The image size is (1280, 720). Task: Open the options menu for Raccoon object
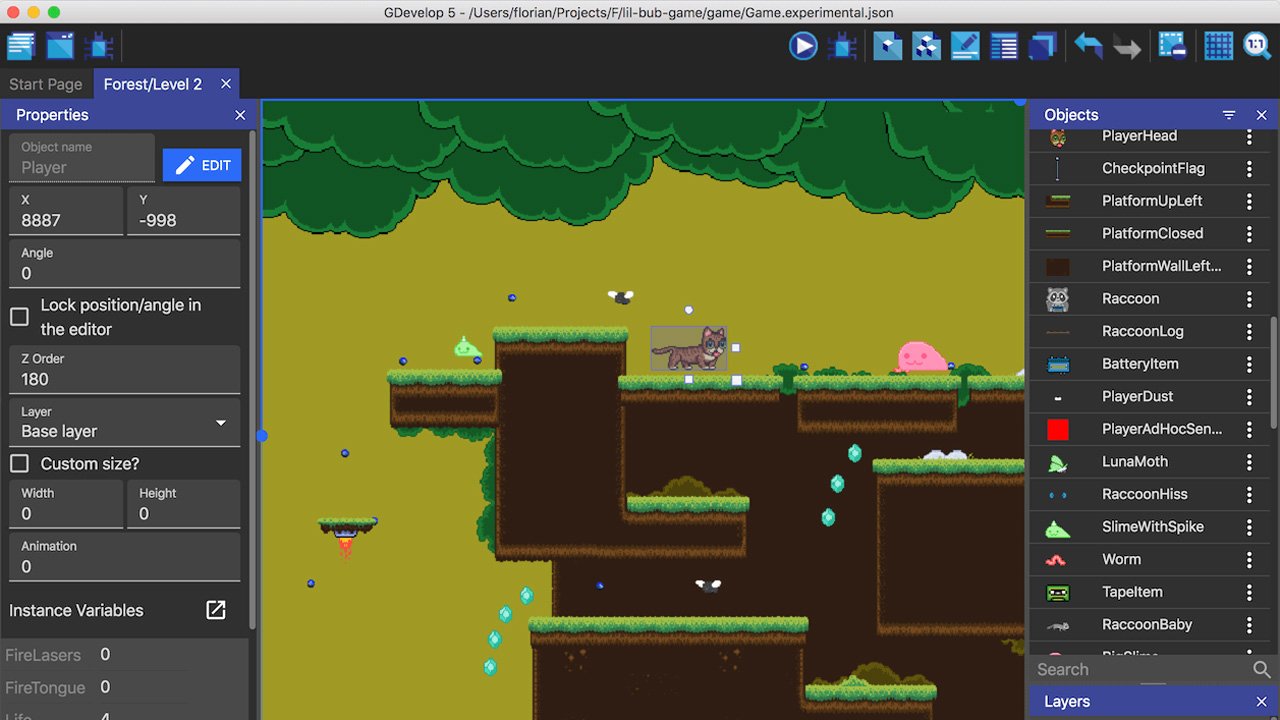tap(1248, 298)
